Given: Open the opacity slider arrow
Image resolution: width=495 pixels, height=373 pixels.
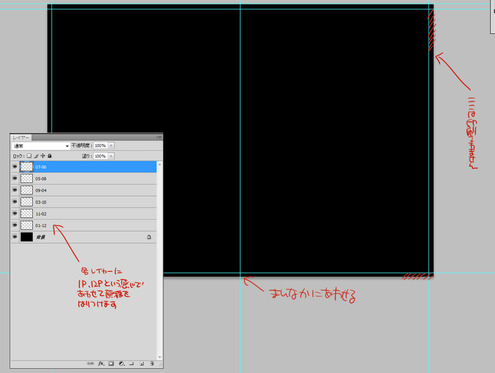Looking at the screenshot, I should (x=111, y=146).
